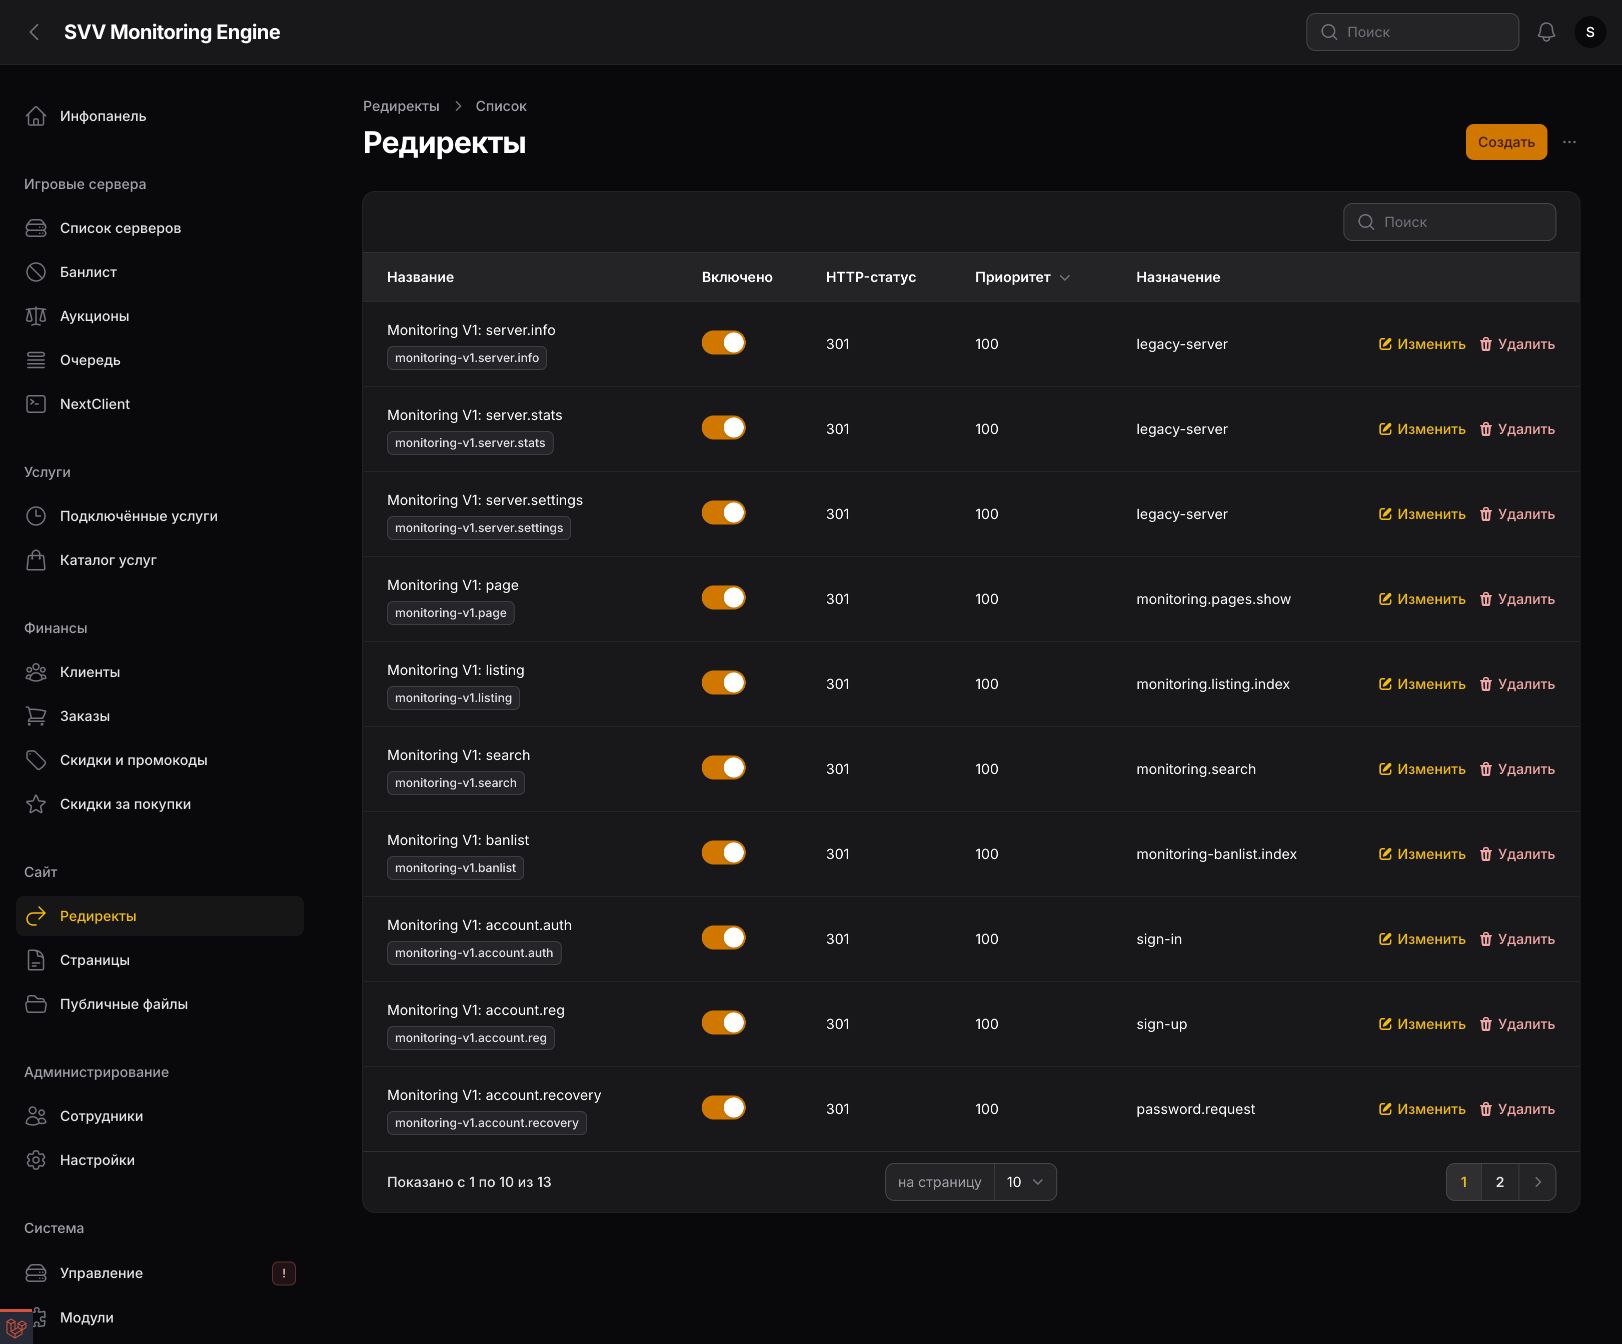The height and width of the screenshot is (1344, 1622).
Task: Toggle the Monitoring V1: server.stats switch
Action: 723,428
